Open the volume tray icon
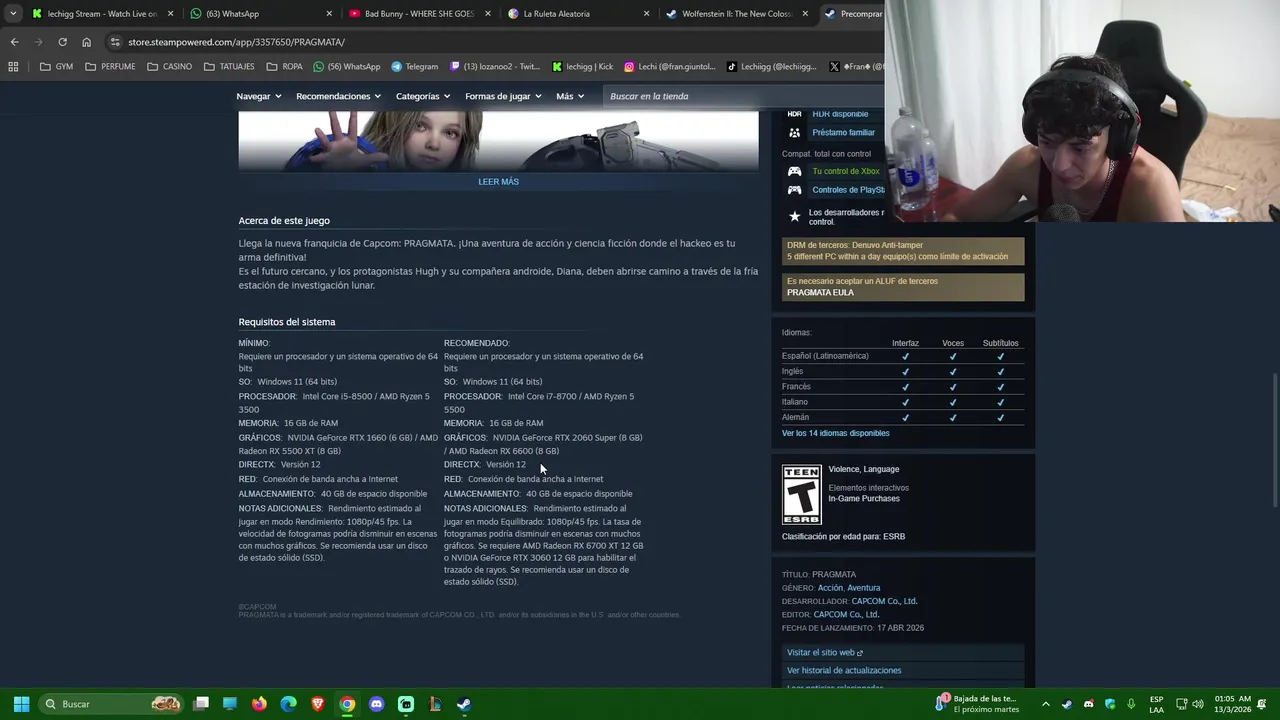1280x720 pixels. click(x=1198, y=704)
